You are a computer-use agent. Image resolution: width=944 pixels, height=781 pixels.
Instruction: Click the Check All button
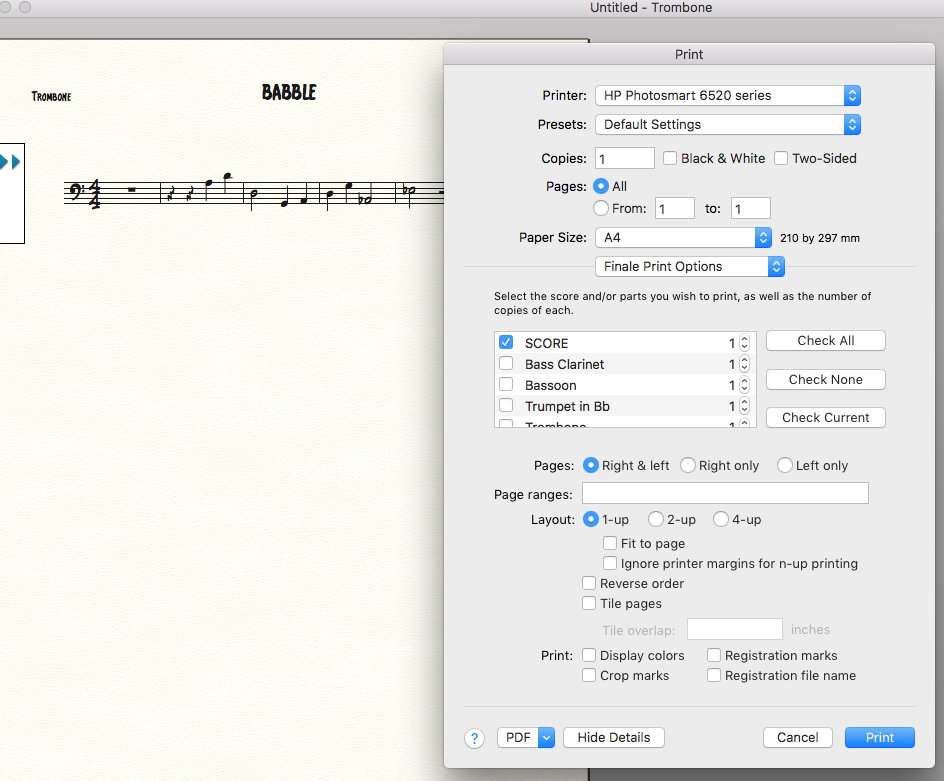[x=825, y=340]
